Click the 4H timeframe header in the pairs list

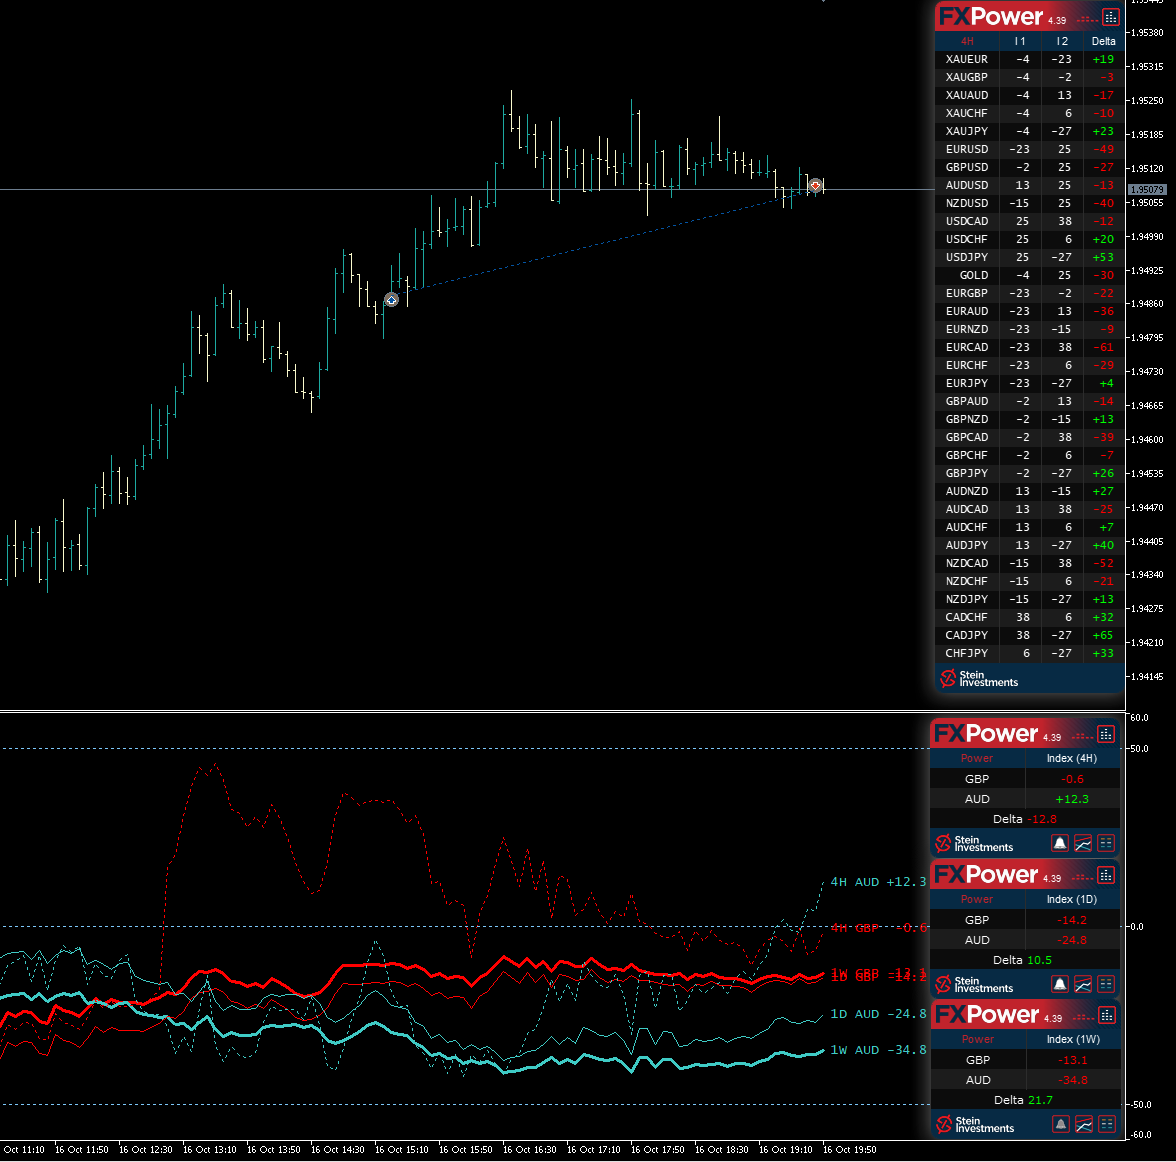[x=967, y=41]
